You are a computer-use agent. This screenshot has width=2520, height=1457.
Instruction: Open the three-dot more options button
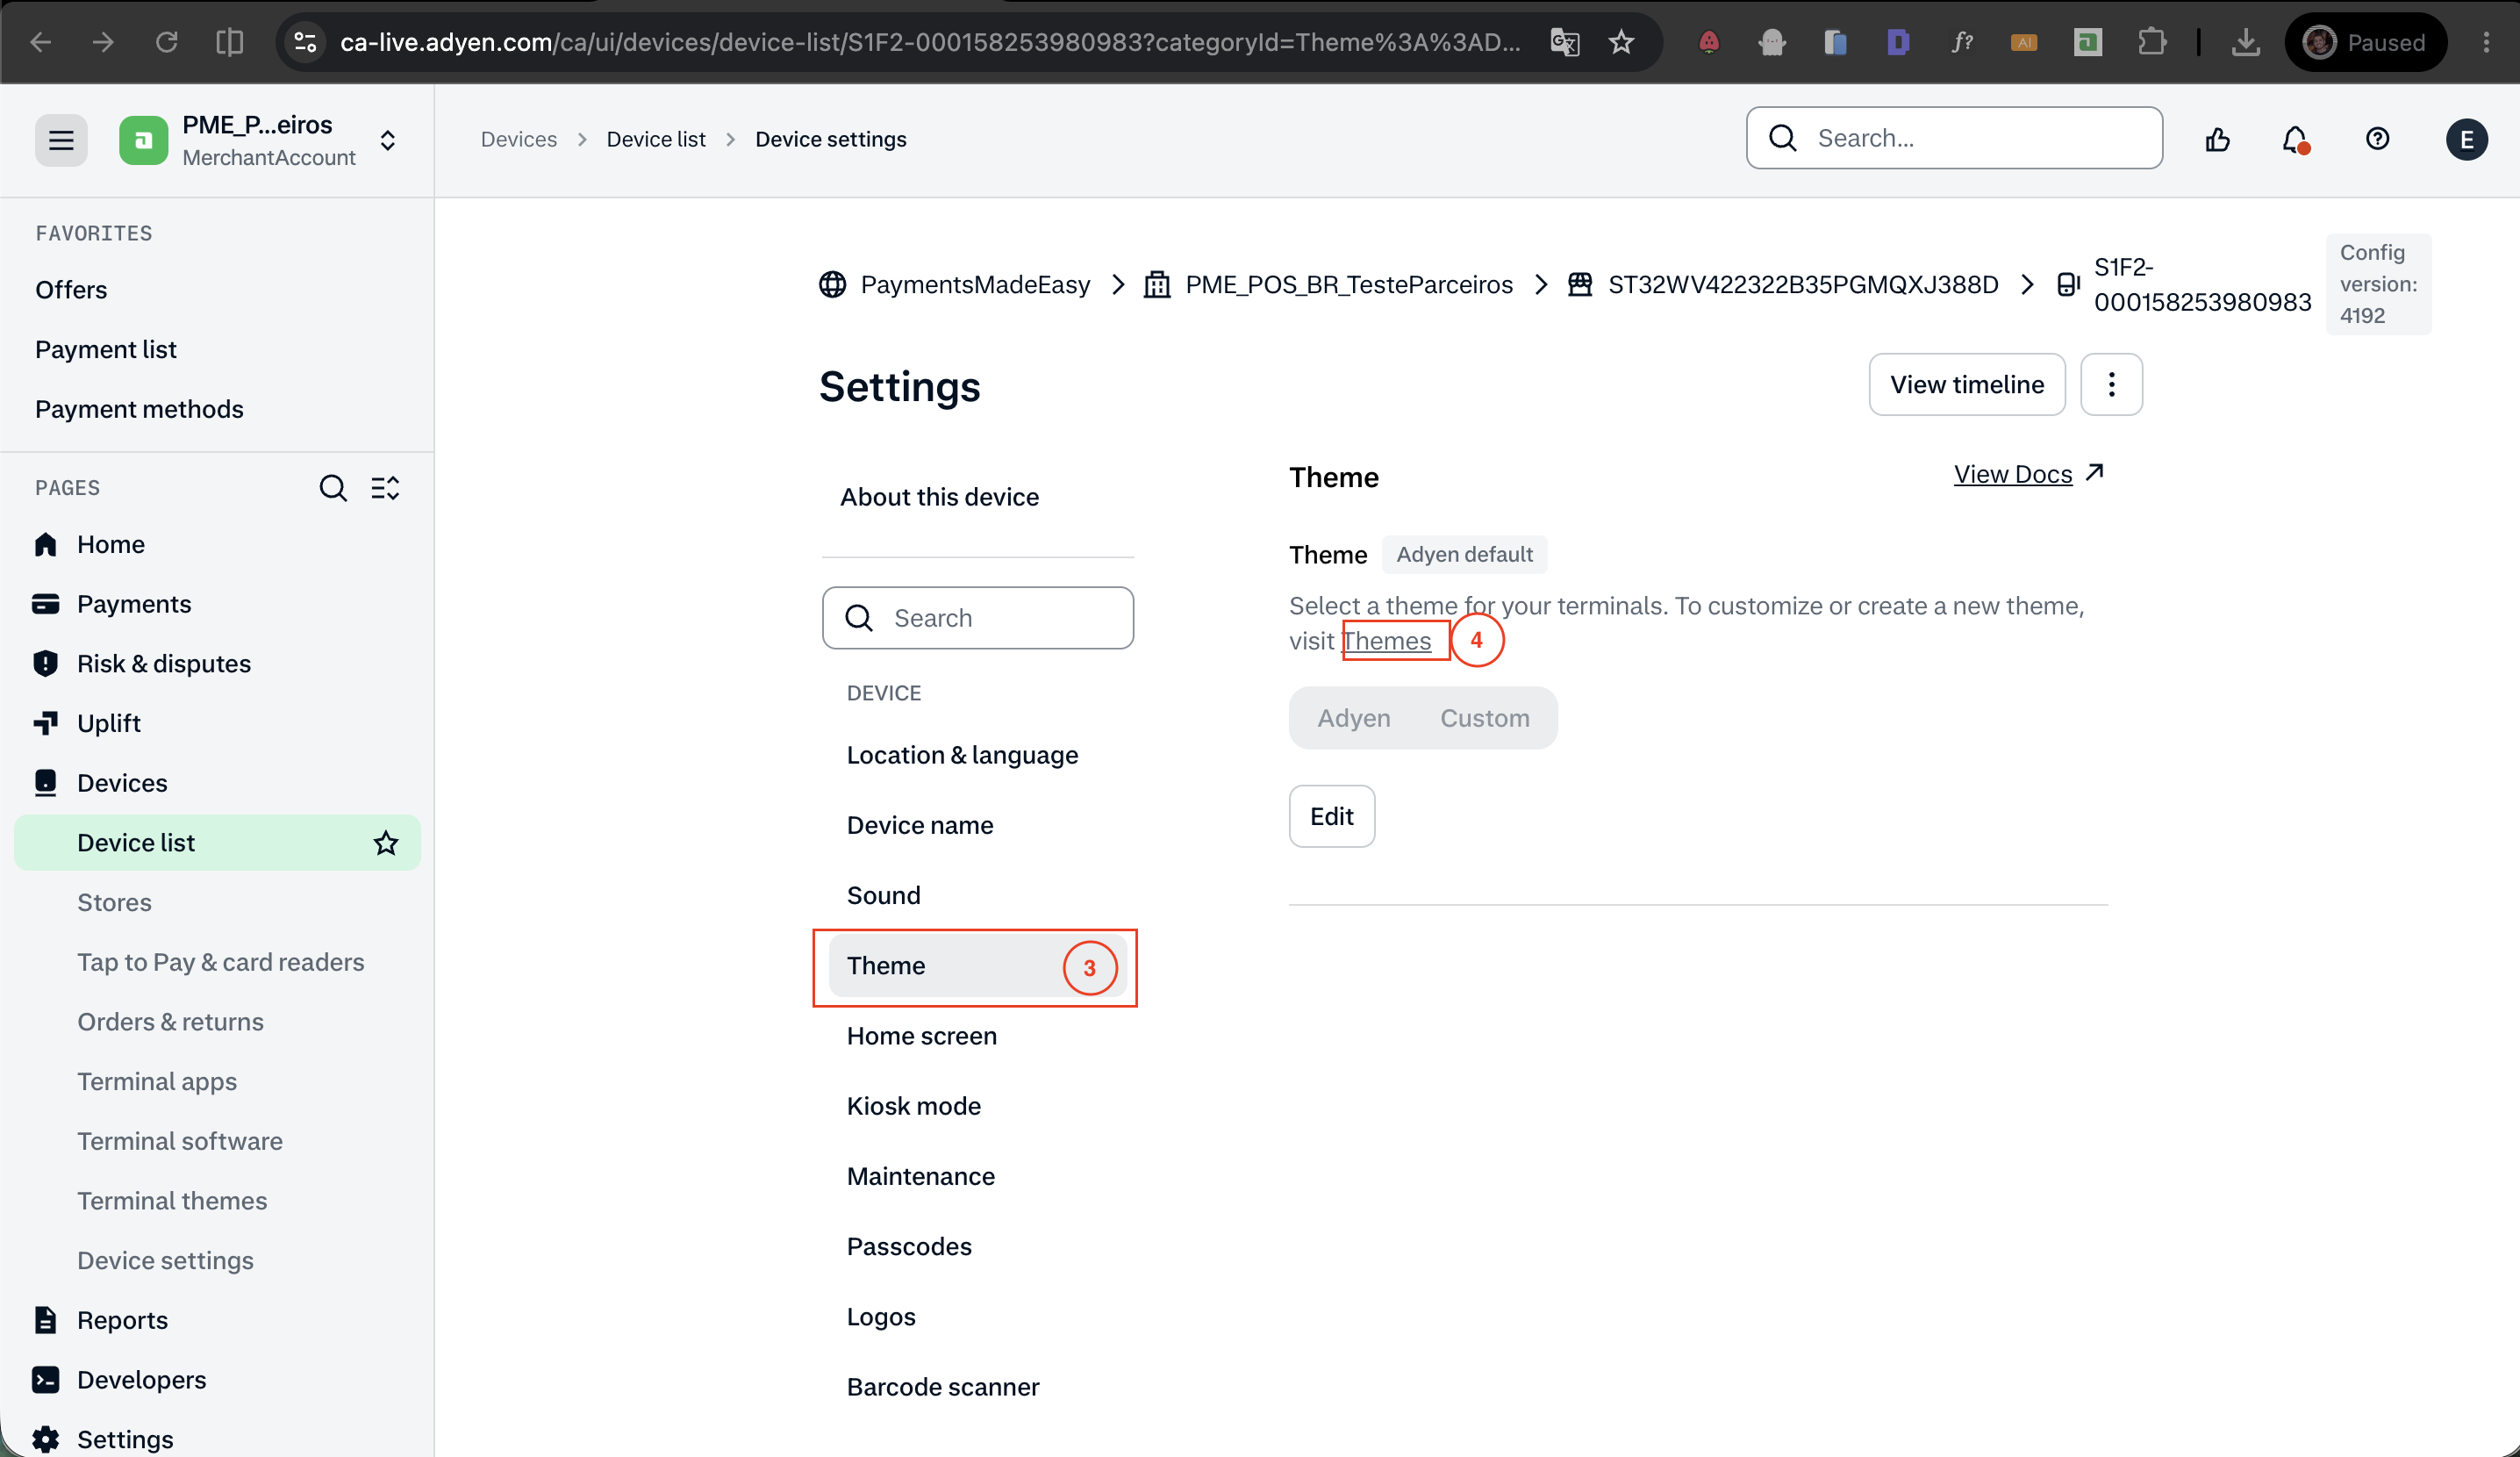pos(2111,384)
